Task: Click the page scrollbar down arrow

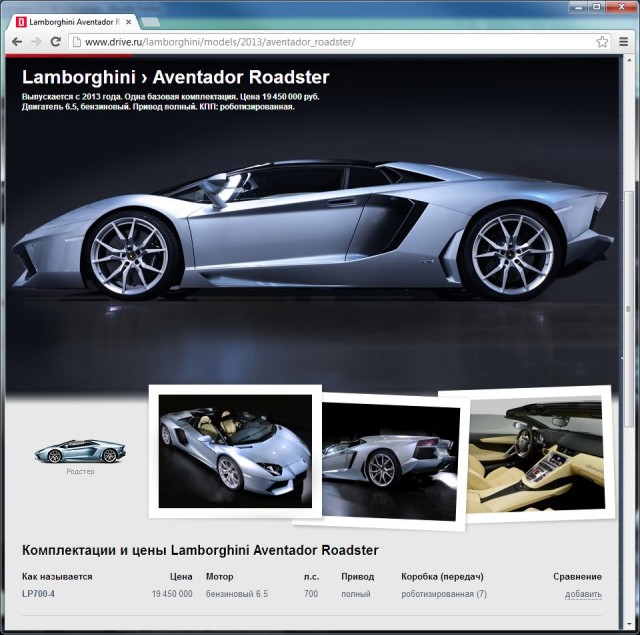Action: [x=629, y=625]
